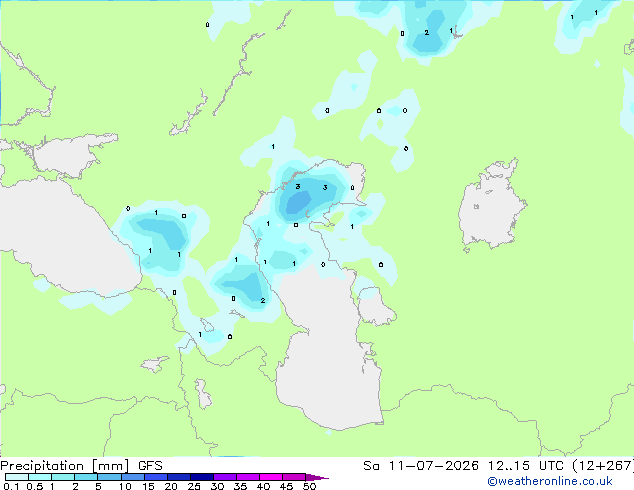Click the legend value label '0.1'

tap(12, 486)
